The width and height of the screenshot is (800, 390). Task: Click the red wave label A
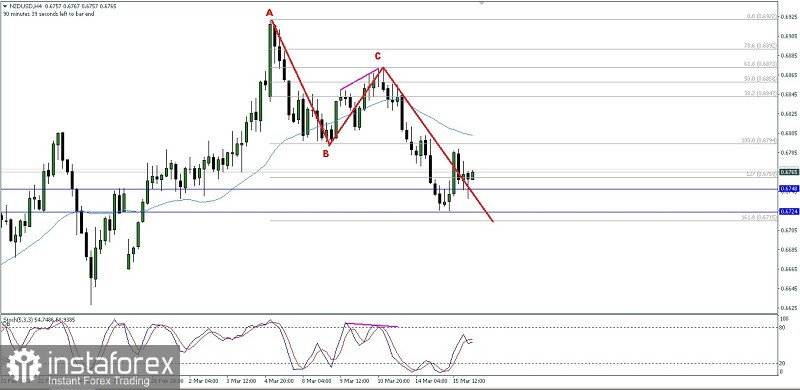(269, 12)
